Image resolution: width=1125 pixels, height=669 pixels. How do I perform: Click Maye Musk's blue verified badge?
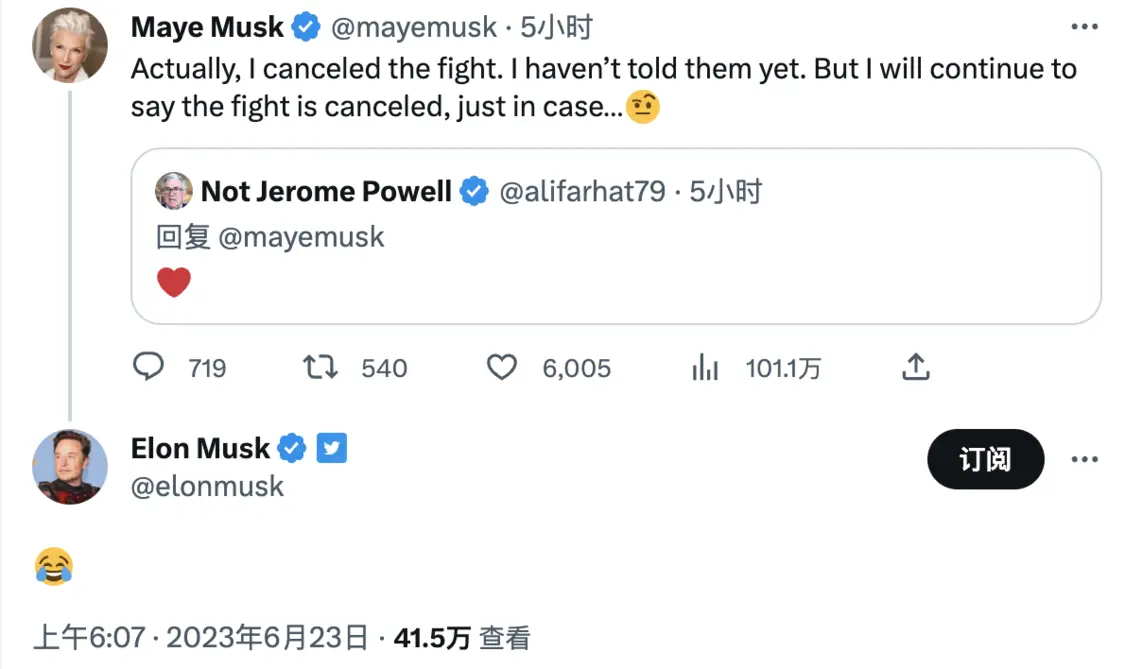pyautogui.click(x=306, y=27)
